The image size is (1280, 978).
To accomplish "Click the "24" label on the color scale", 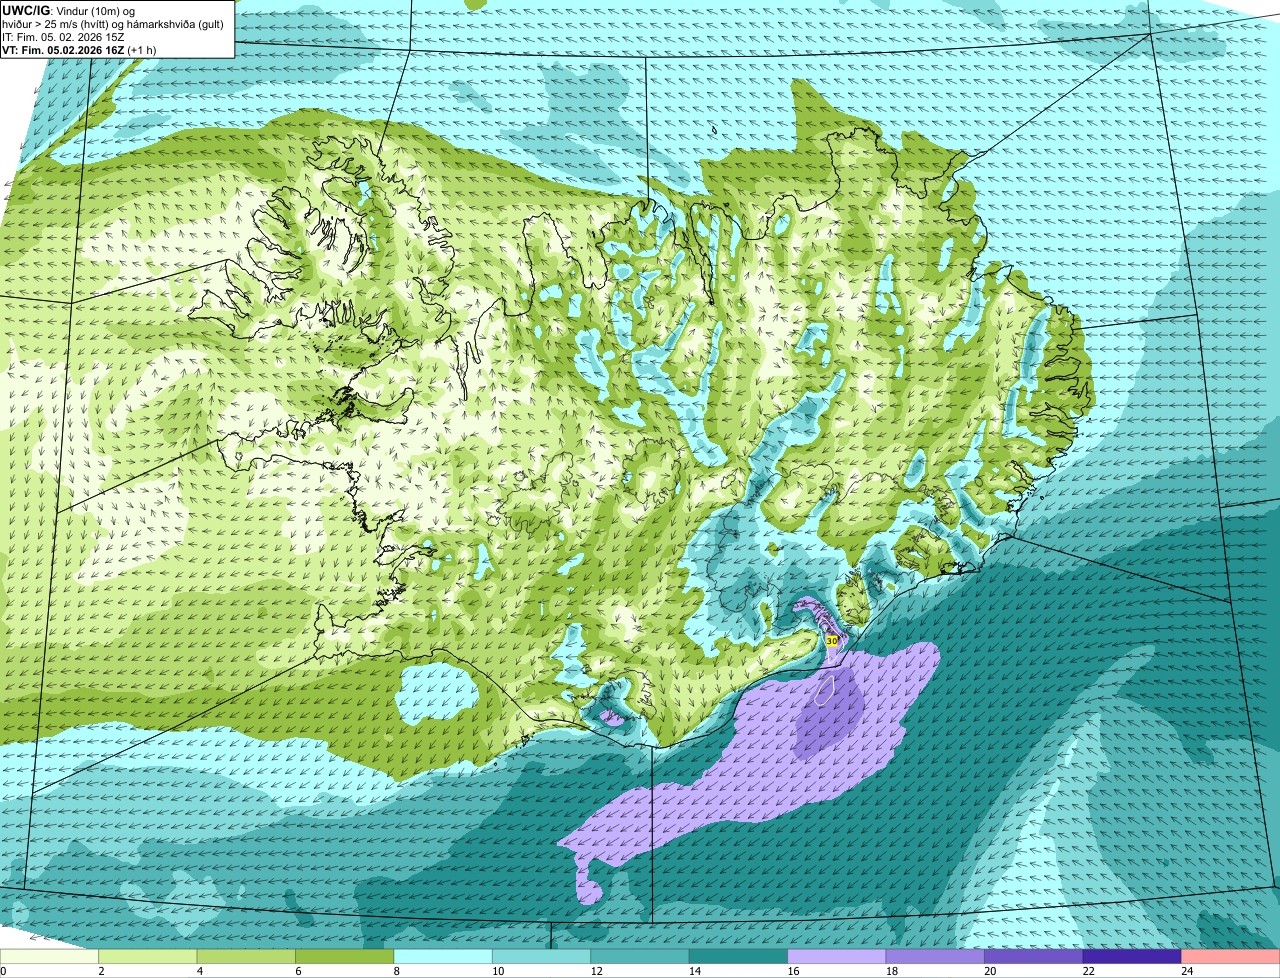I will coord(1188,971).
